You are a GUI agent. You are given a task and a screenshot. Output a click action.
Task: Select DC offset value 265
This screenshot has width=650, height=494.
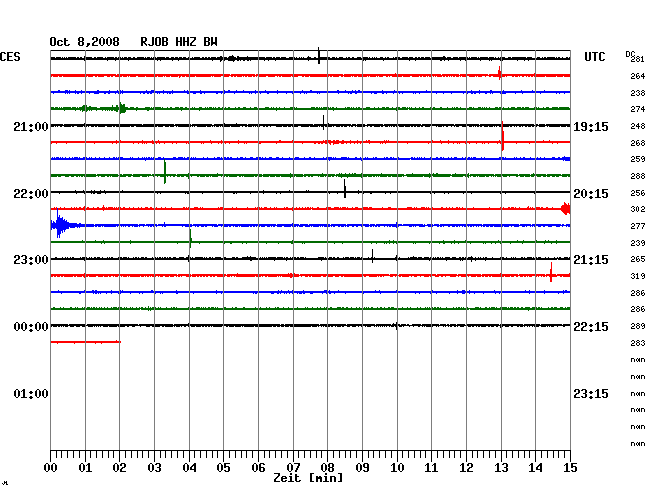pos(638,259)
